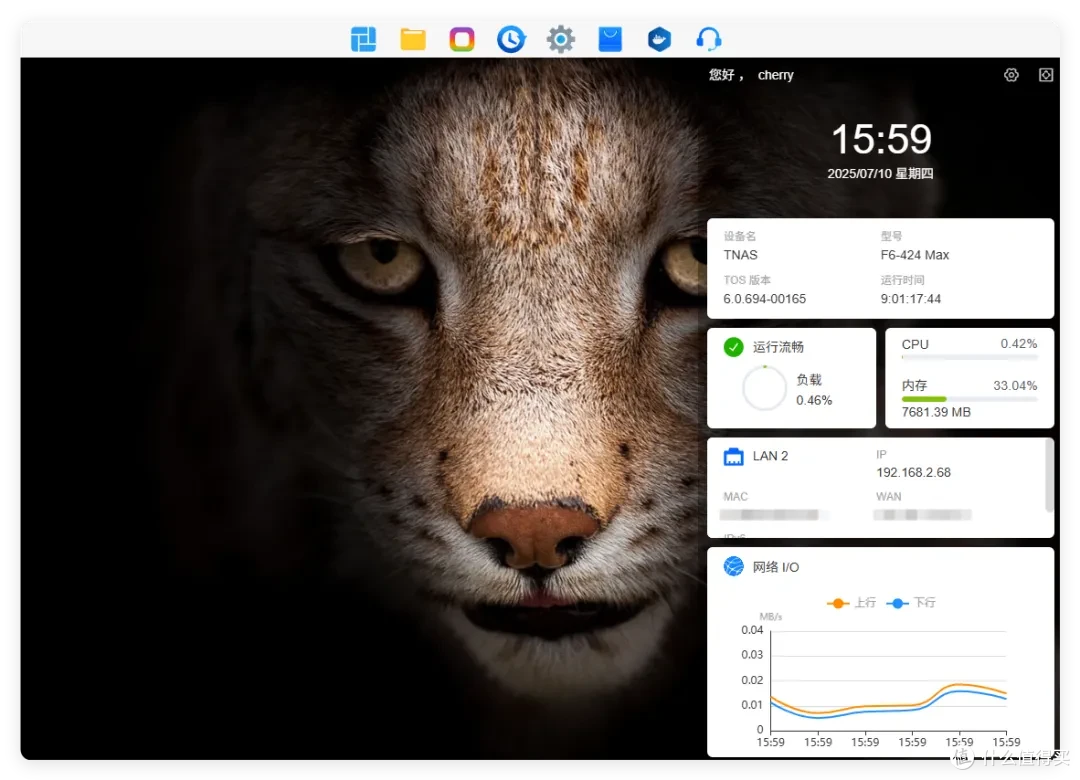The height and width of the screenshot is (780, 1080).
Task: Click the date 2025/07/10 星期四
Action: [x=880, y=174]
